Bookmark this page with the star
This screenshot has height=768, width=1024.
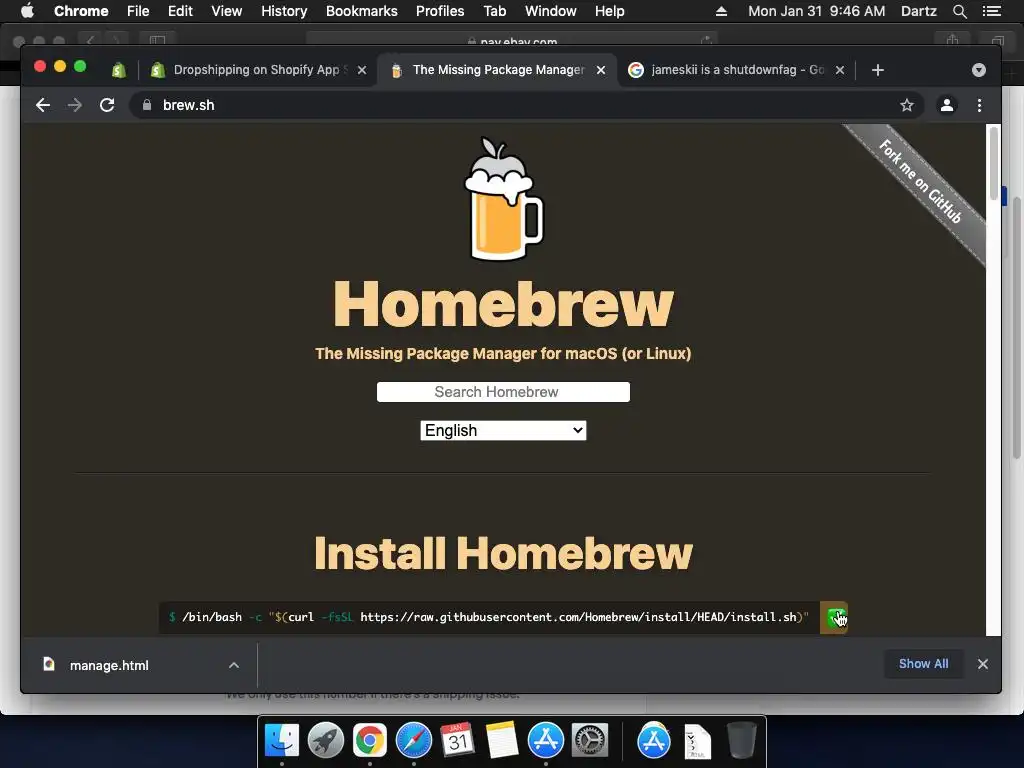point(906,105)
